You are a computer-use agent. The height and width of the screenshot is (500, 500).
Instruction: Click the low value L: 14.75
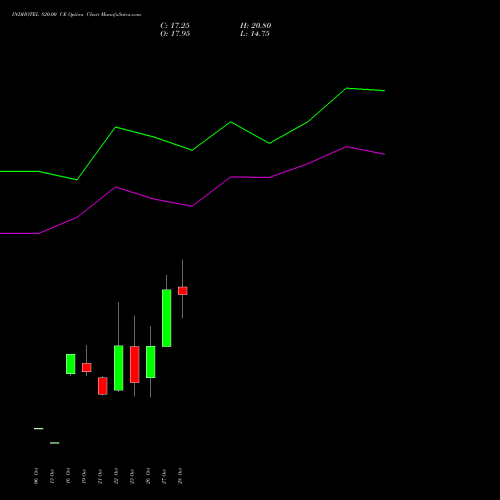tap(255, 34)
